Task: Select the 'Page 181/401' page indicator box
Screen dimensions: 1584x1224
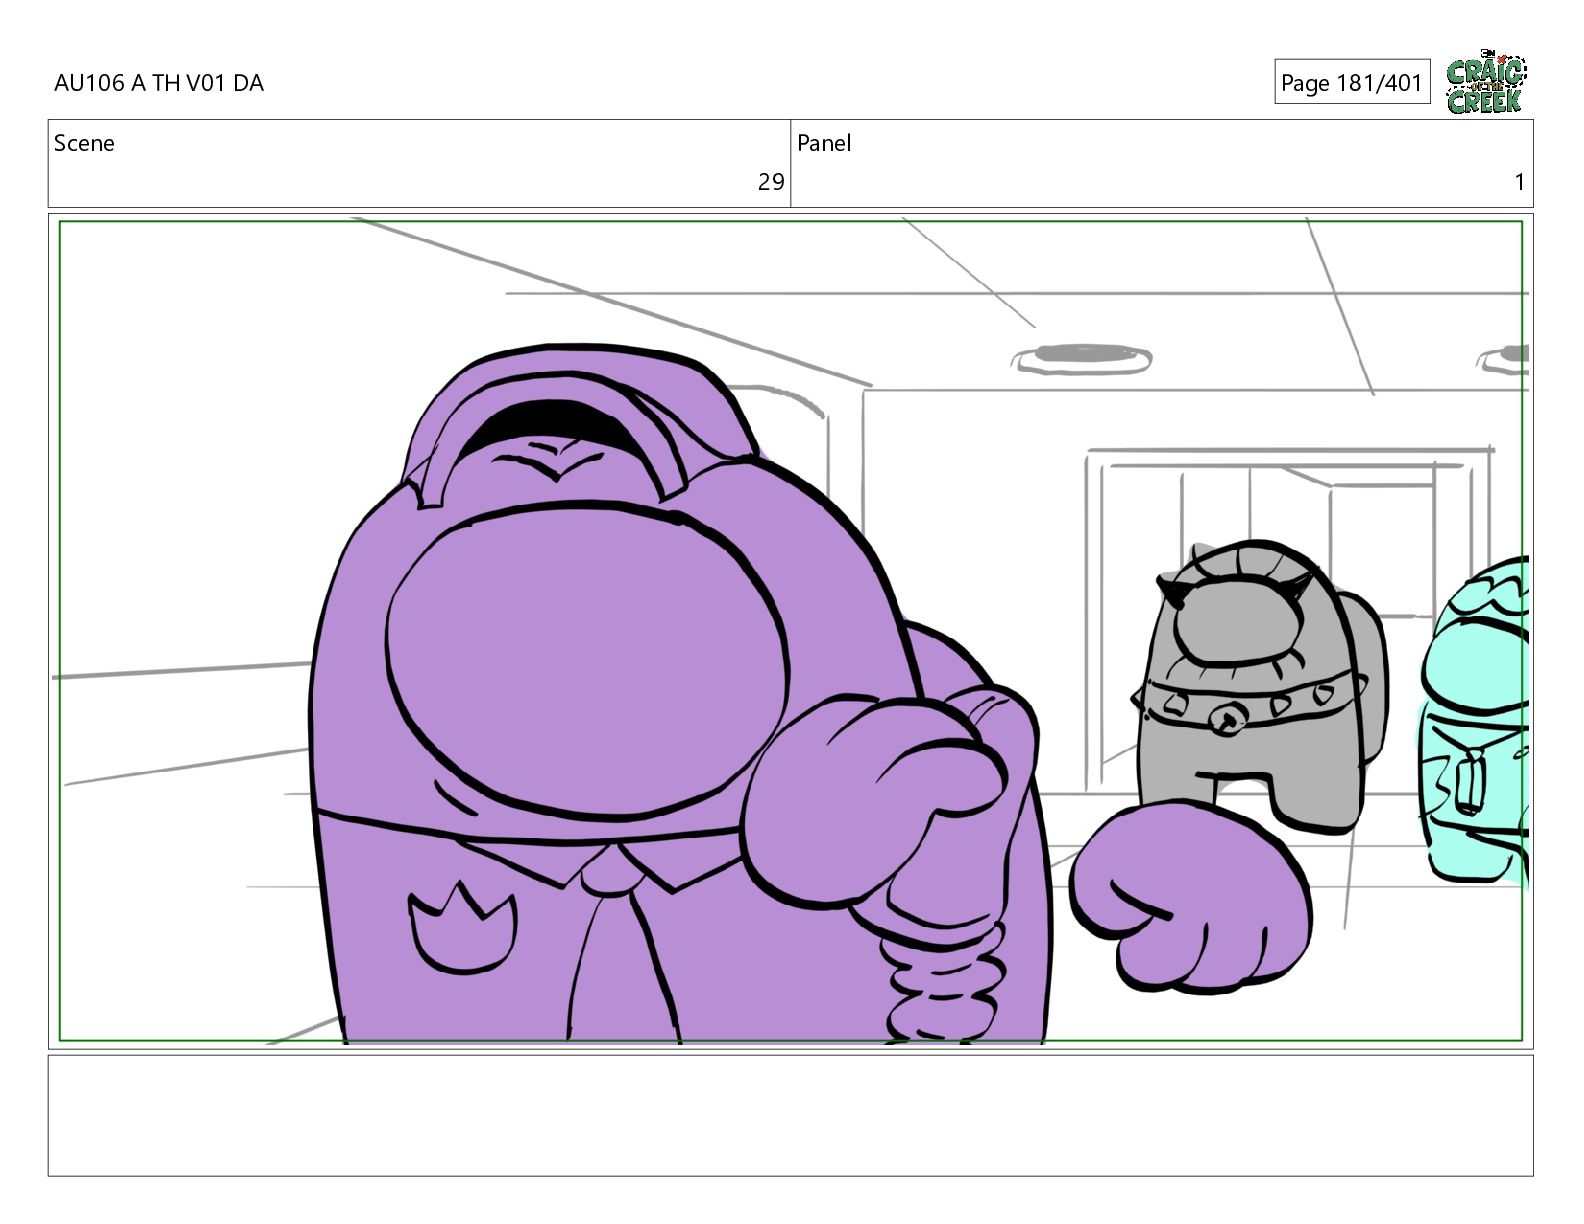Action: tap(1352, 82)
